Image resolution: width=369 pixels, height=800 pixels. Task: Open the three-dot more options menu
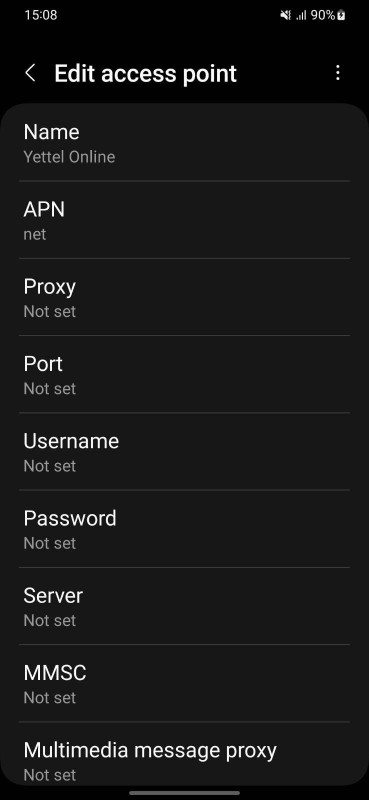pyautogui.click(x=337, y=73)
